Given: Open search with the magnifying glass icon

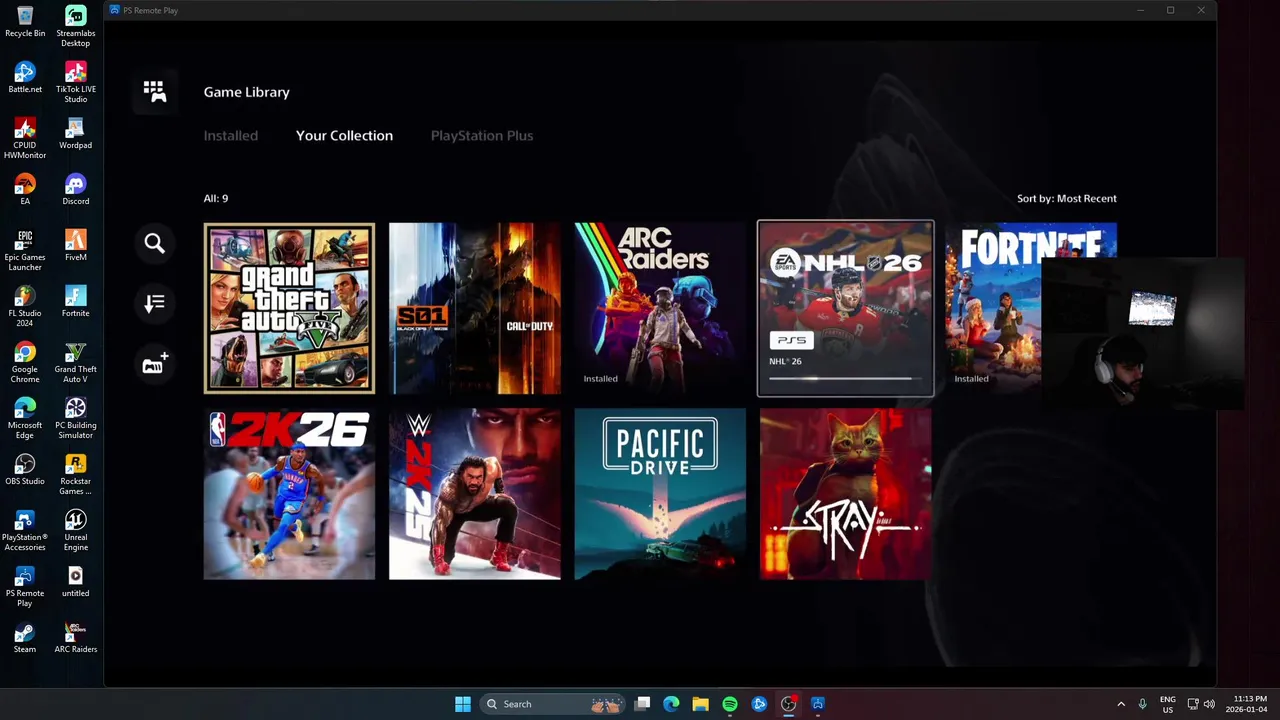Looking at the screenshot, I should (154, 243).
